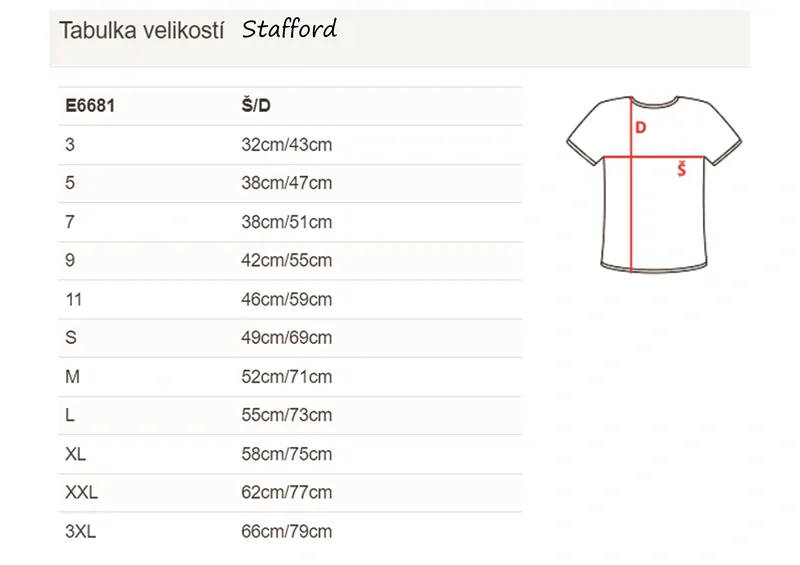Viewport: 800px width, 565px height.
Task: Click the Tabulka velikostí heading
Action: [x=139, y=30]
